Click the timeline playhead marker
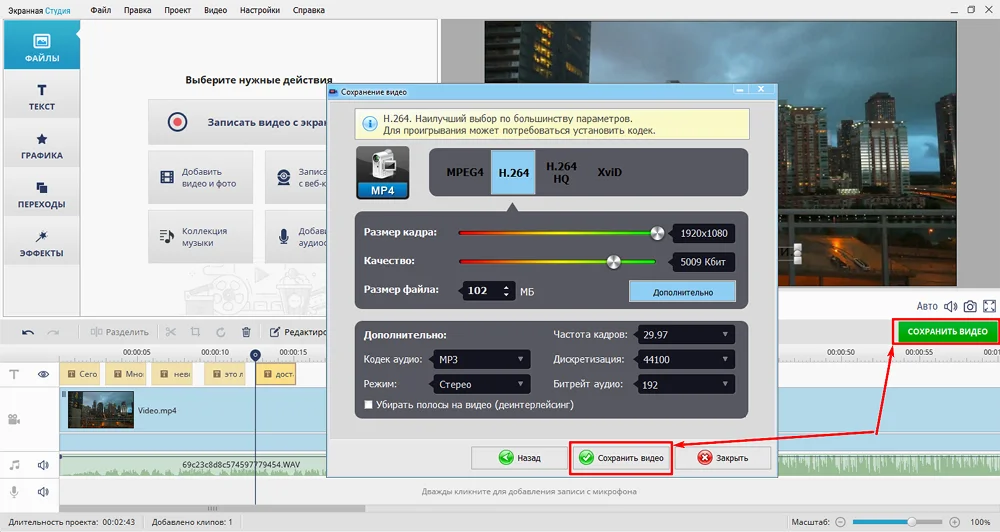The height and width of the screenshot is (532, 1000). (x=255, y=355)
